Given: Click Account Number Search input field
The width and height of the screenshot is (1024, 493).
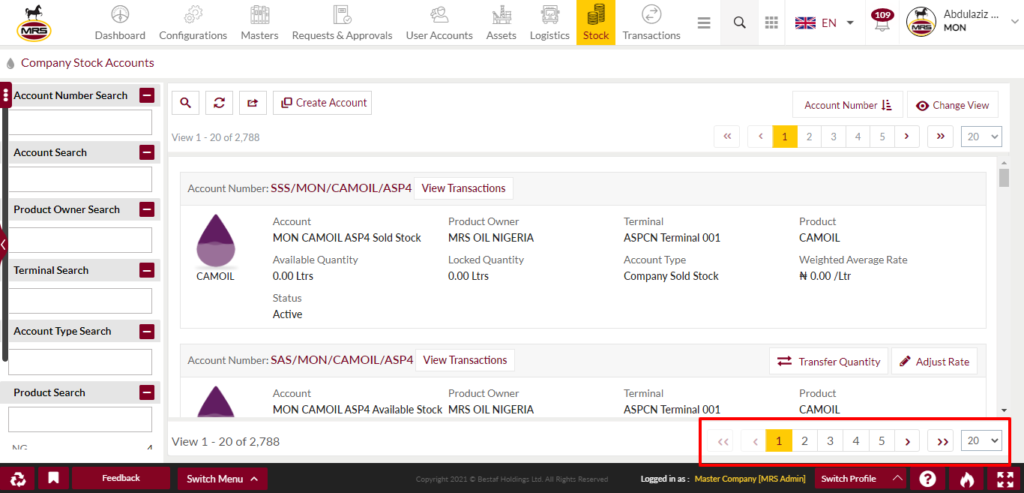Looking at the screenshot, I should click(80, 123).
